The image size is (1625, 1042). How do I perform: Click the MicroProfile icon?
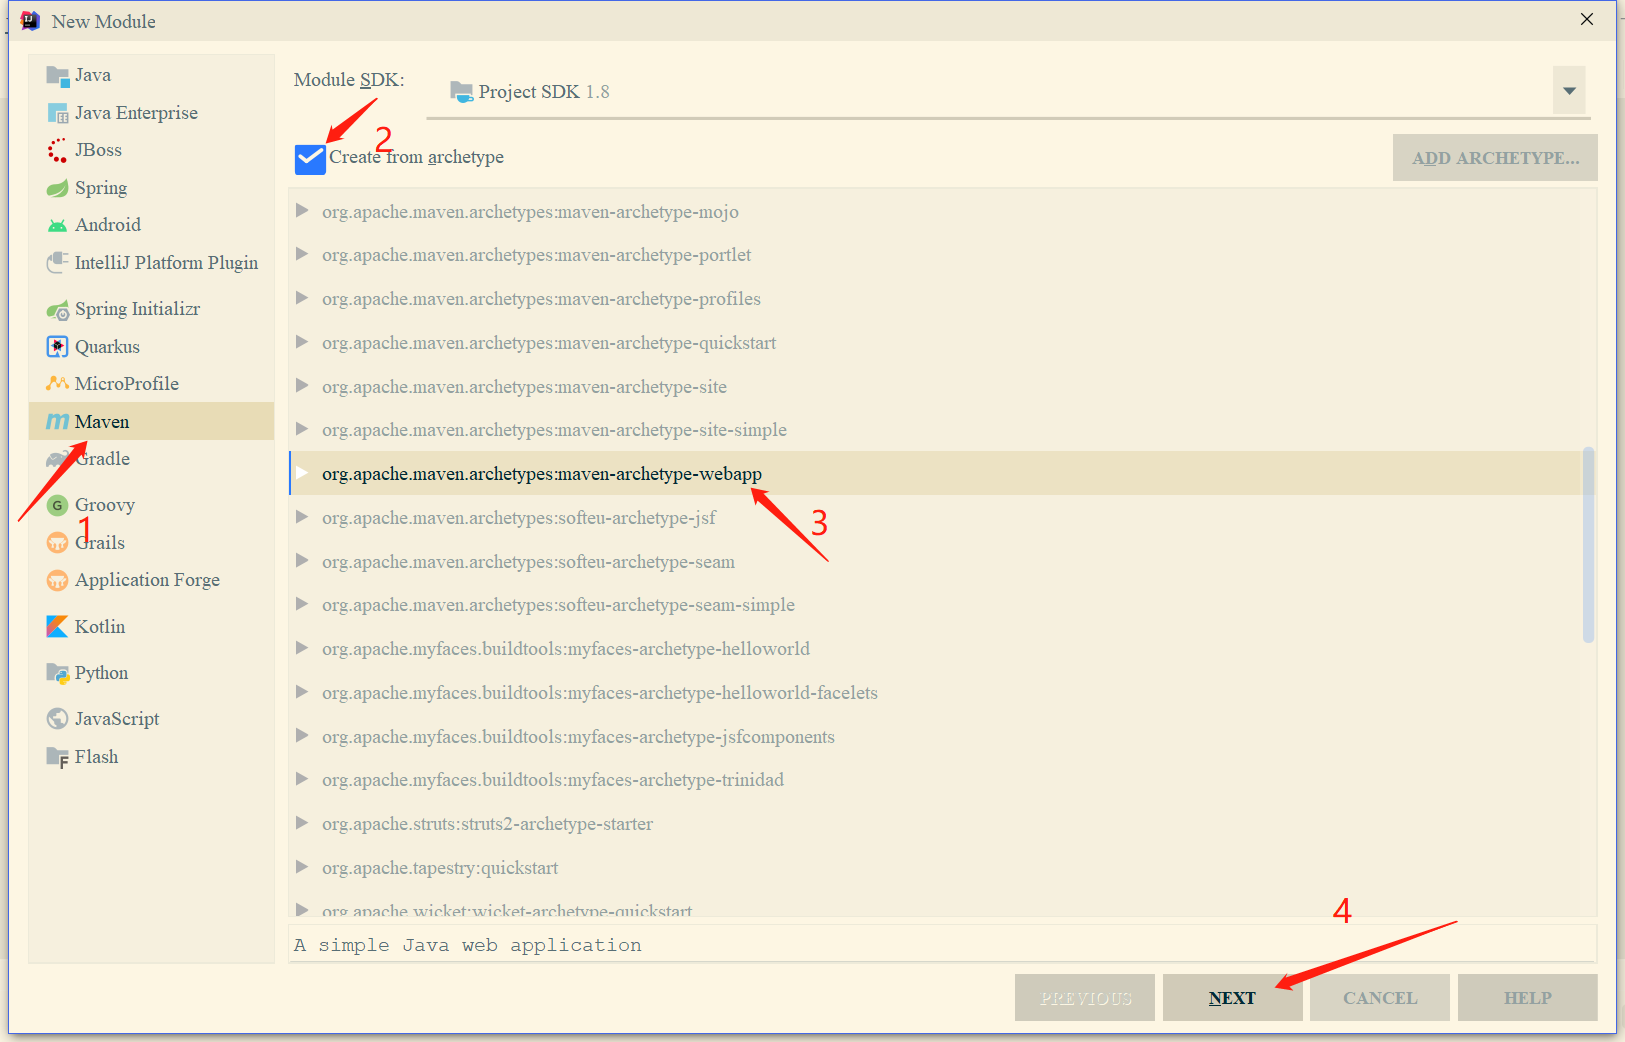pyautogui.click(x=57, y=384)
